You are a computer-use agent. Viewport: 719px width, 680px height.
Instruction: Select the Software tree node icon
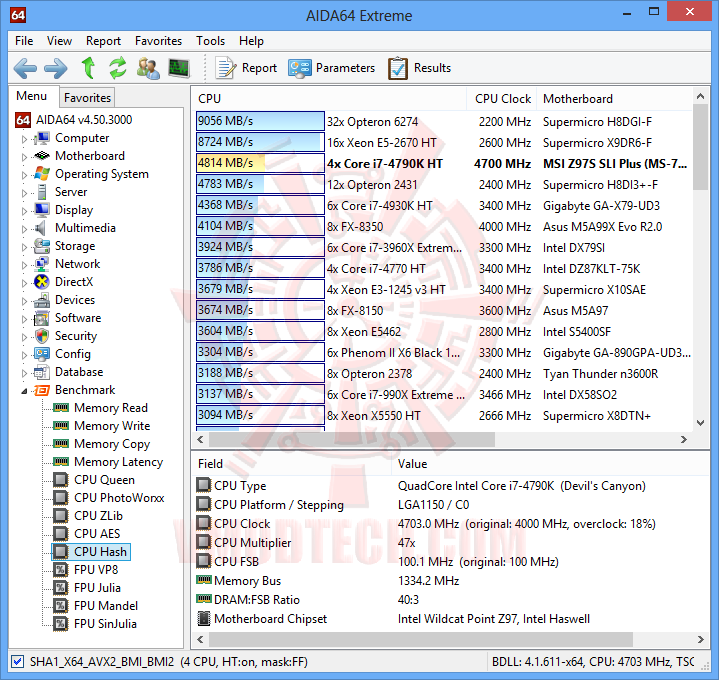pos(42,318)
